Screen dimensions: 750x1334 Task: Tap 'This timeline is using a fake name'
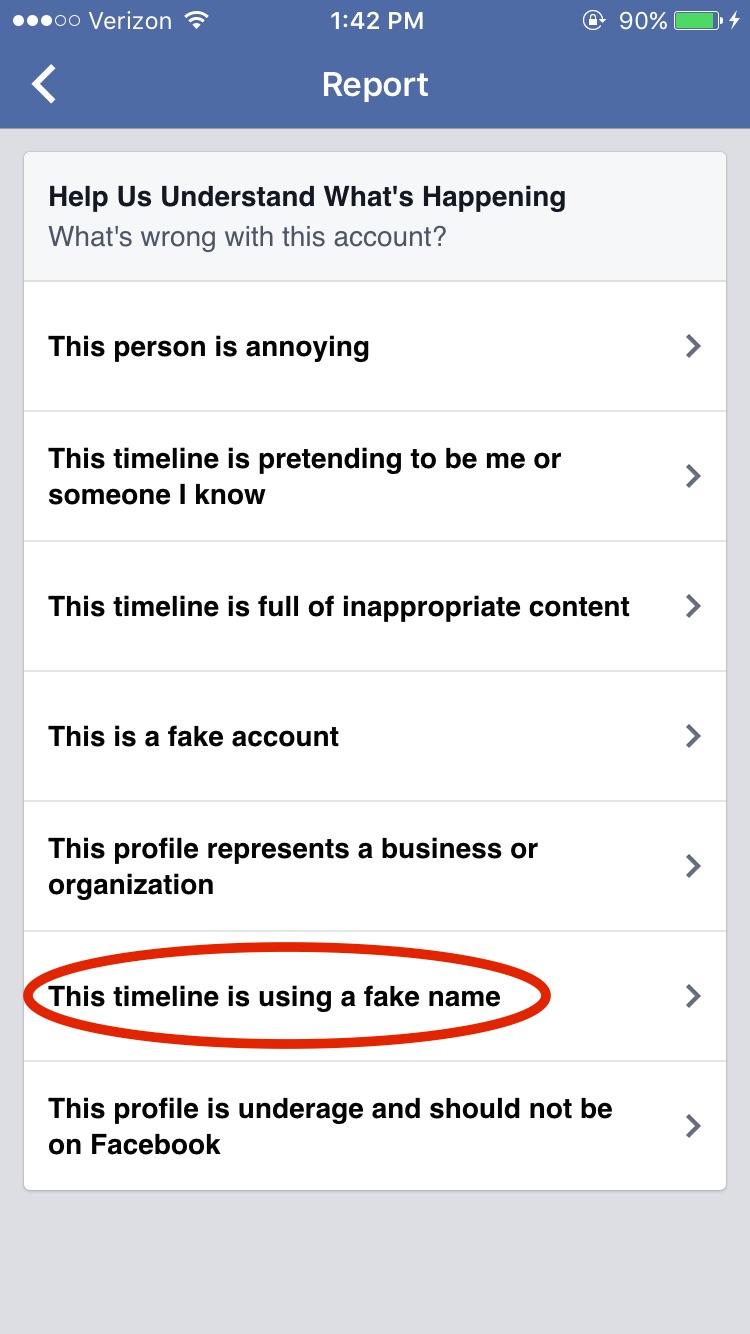click(275, 997)
